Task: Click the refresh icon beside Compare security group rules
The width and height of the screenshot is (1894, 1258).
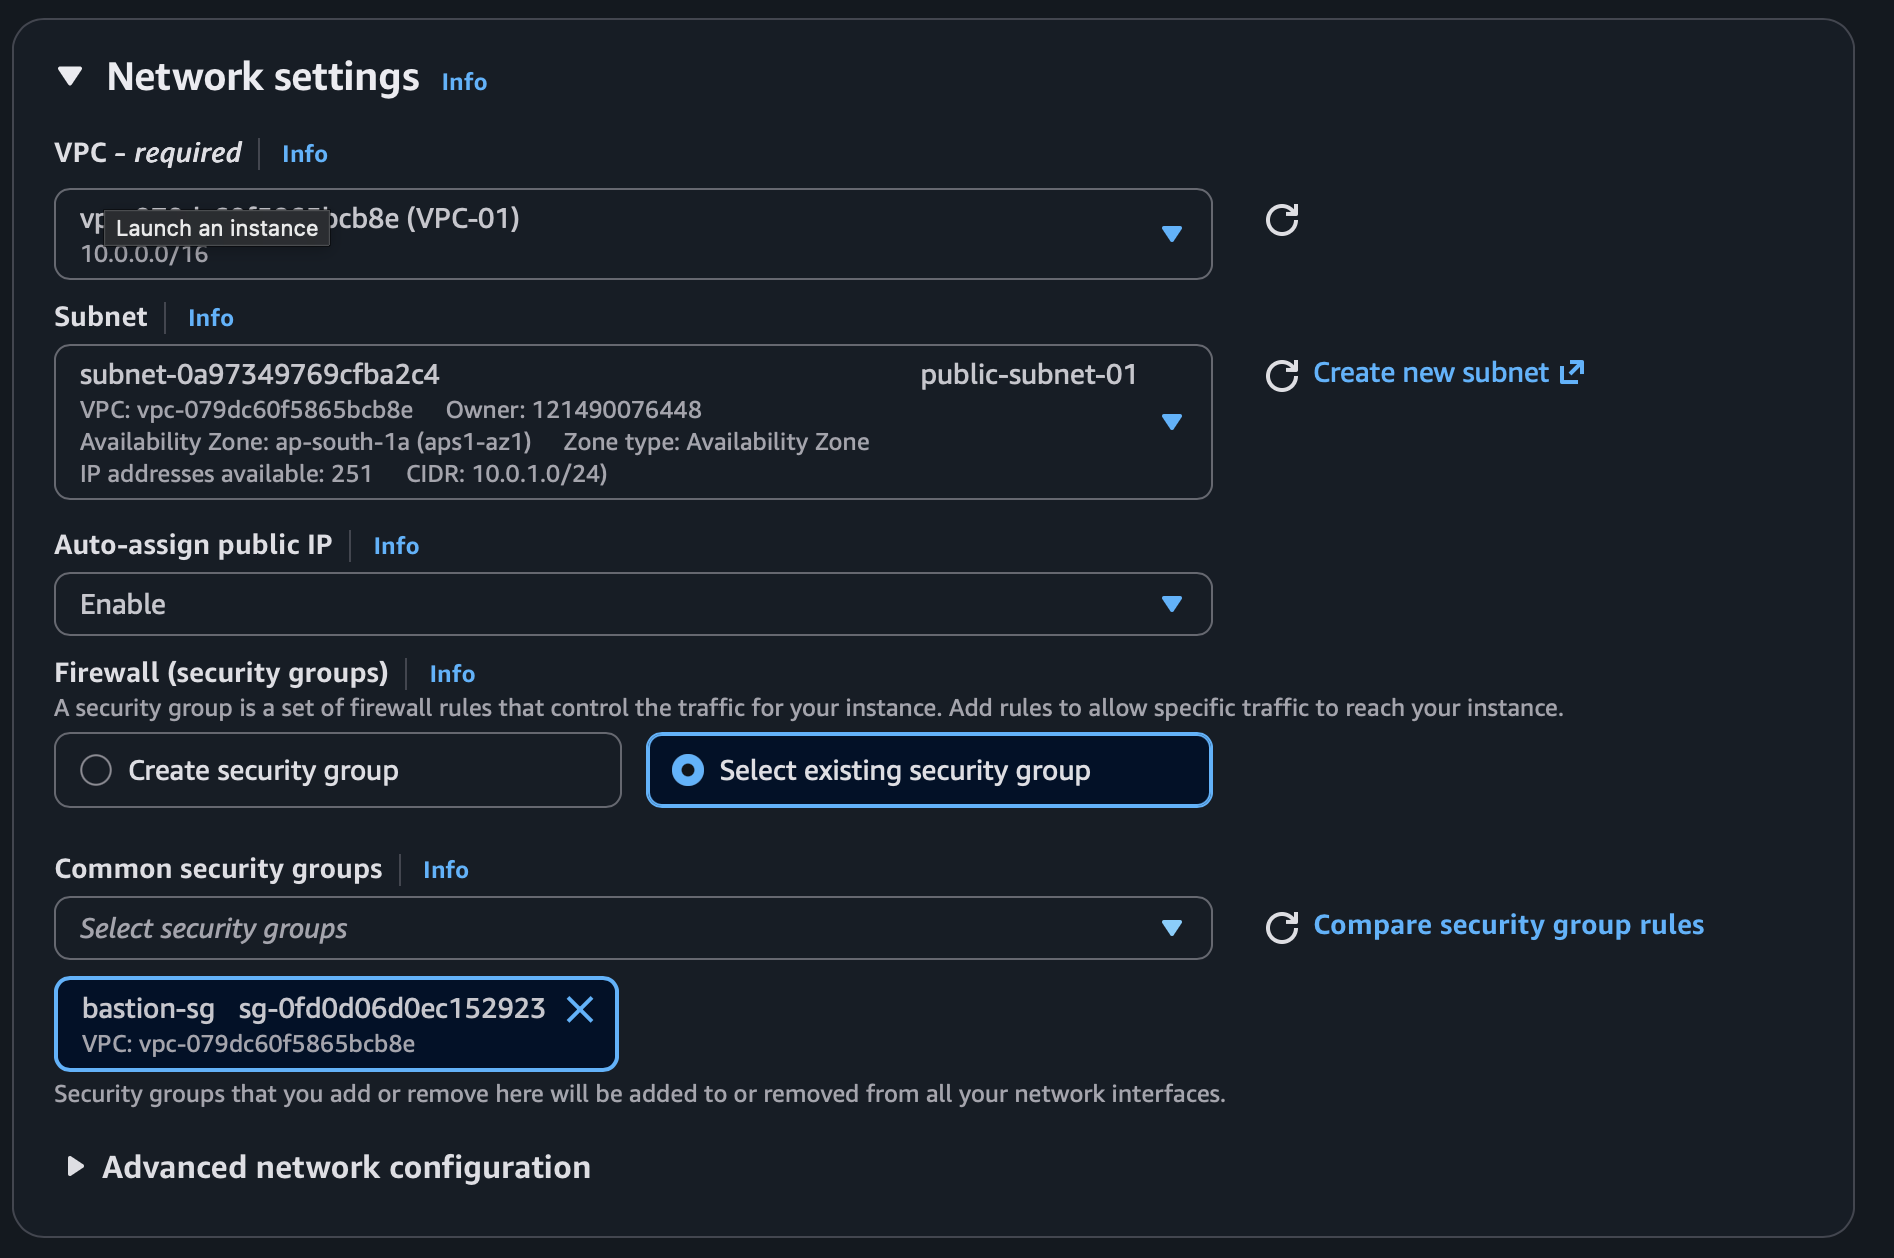Action: [1281, 927]
